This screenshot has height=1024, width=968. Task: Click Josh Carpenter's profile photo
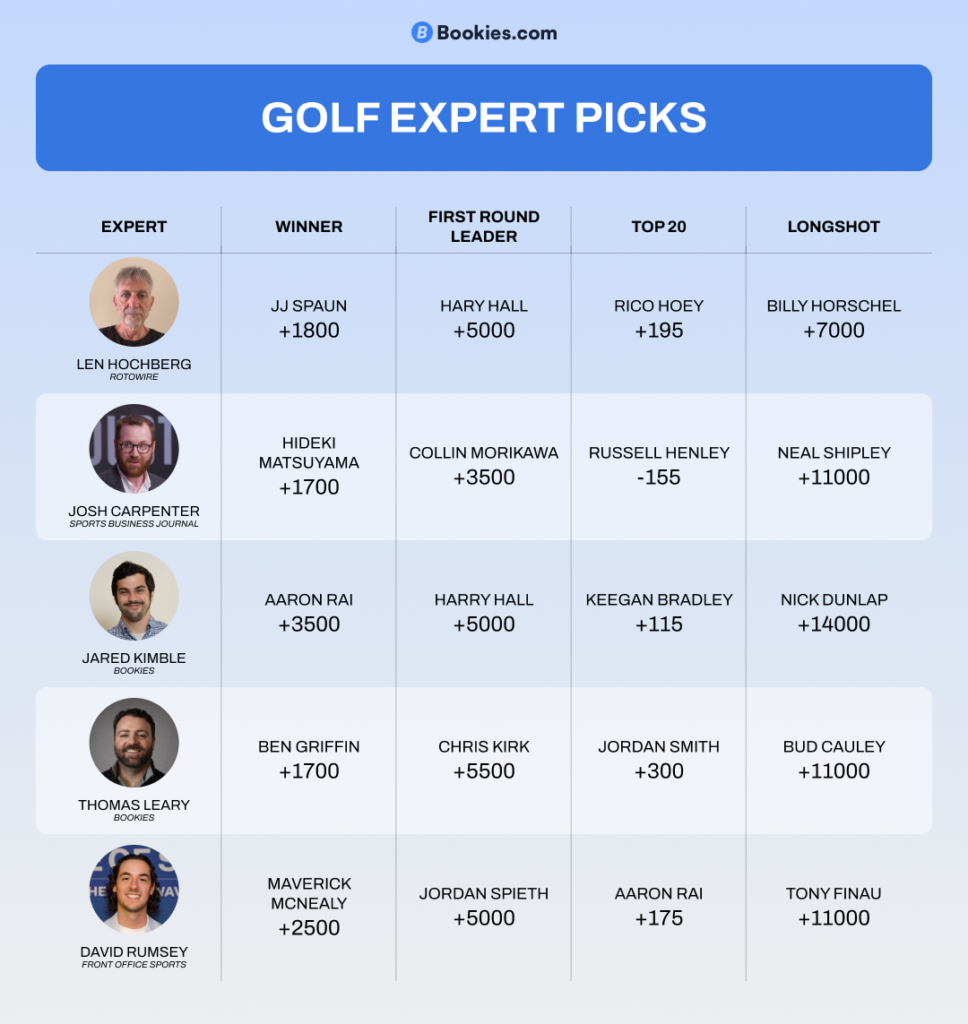(x=134, y=449)
